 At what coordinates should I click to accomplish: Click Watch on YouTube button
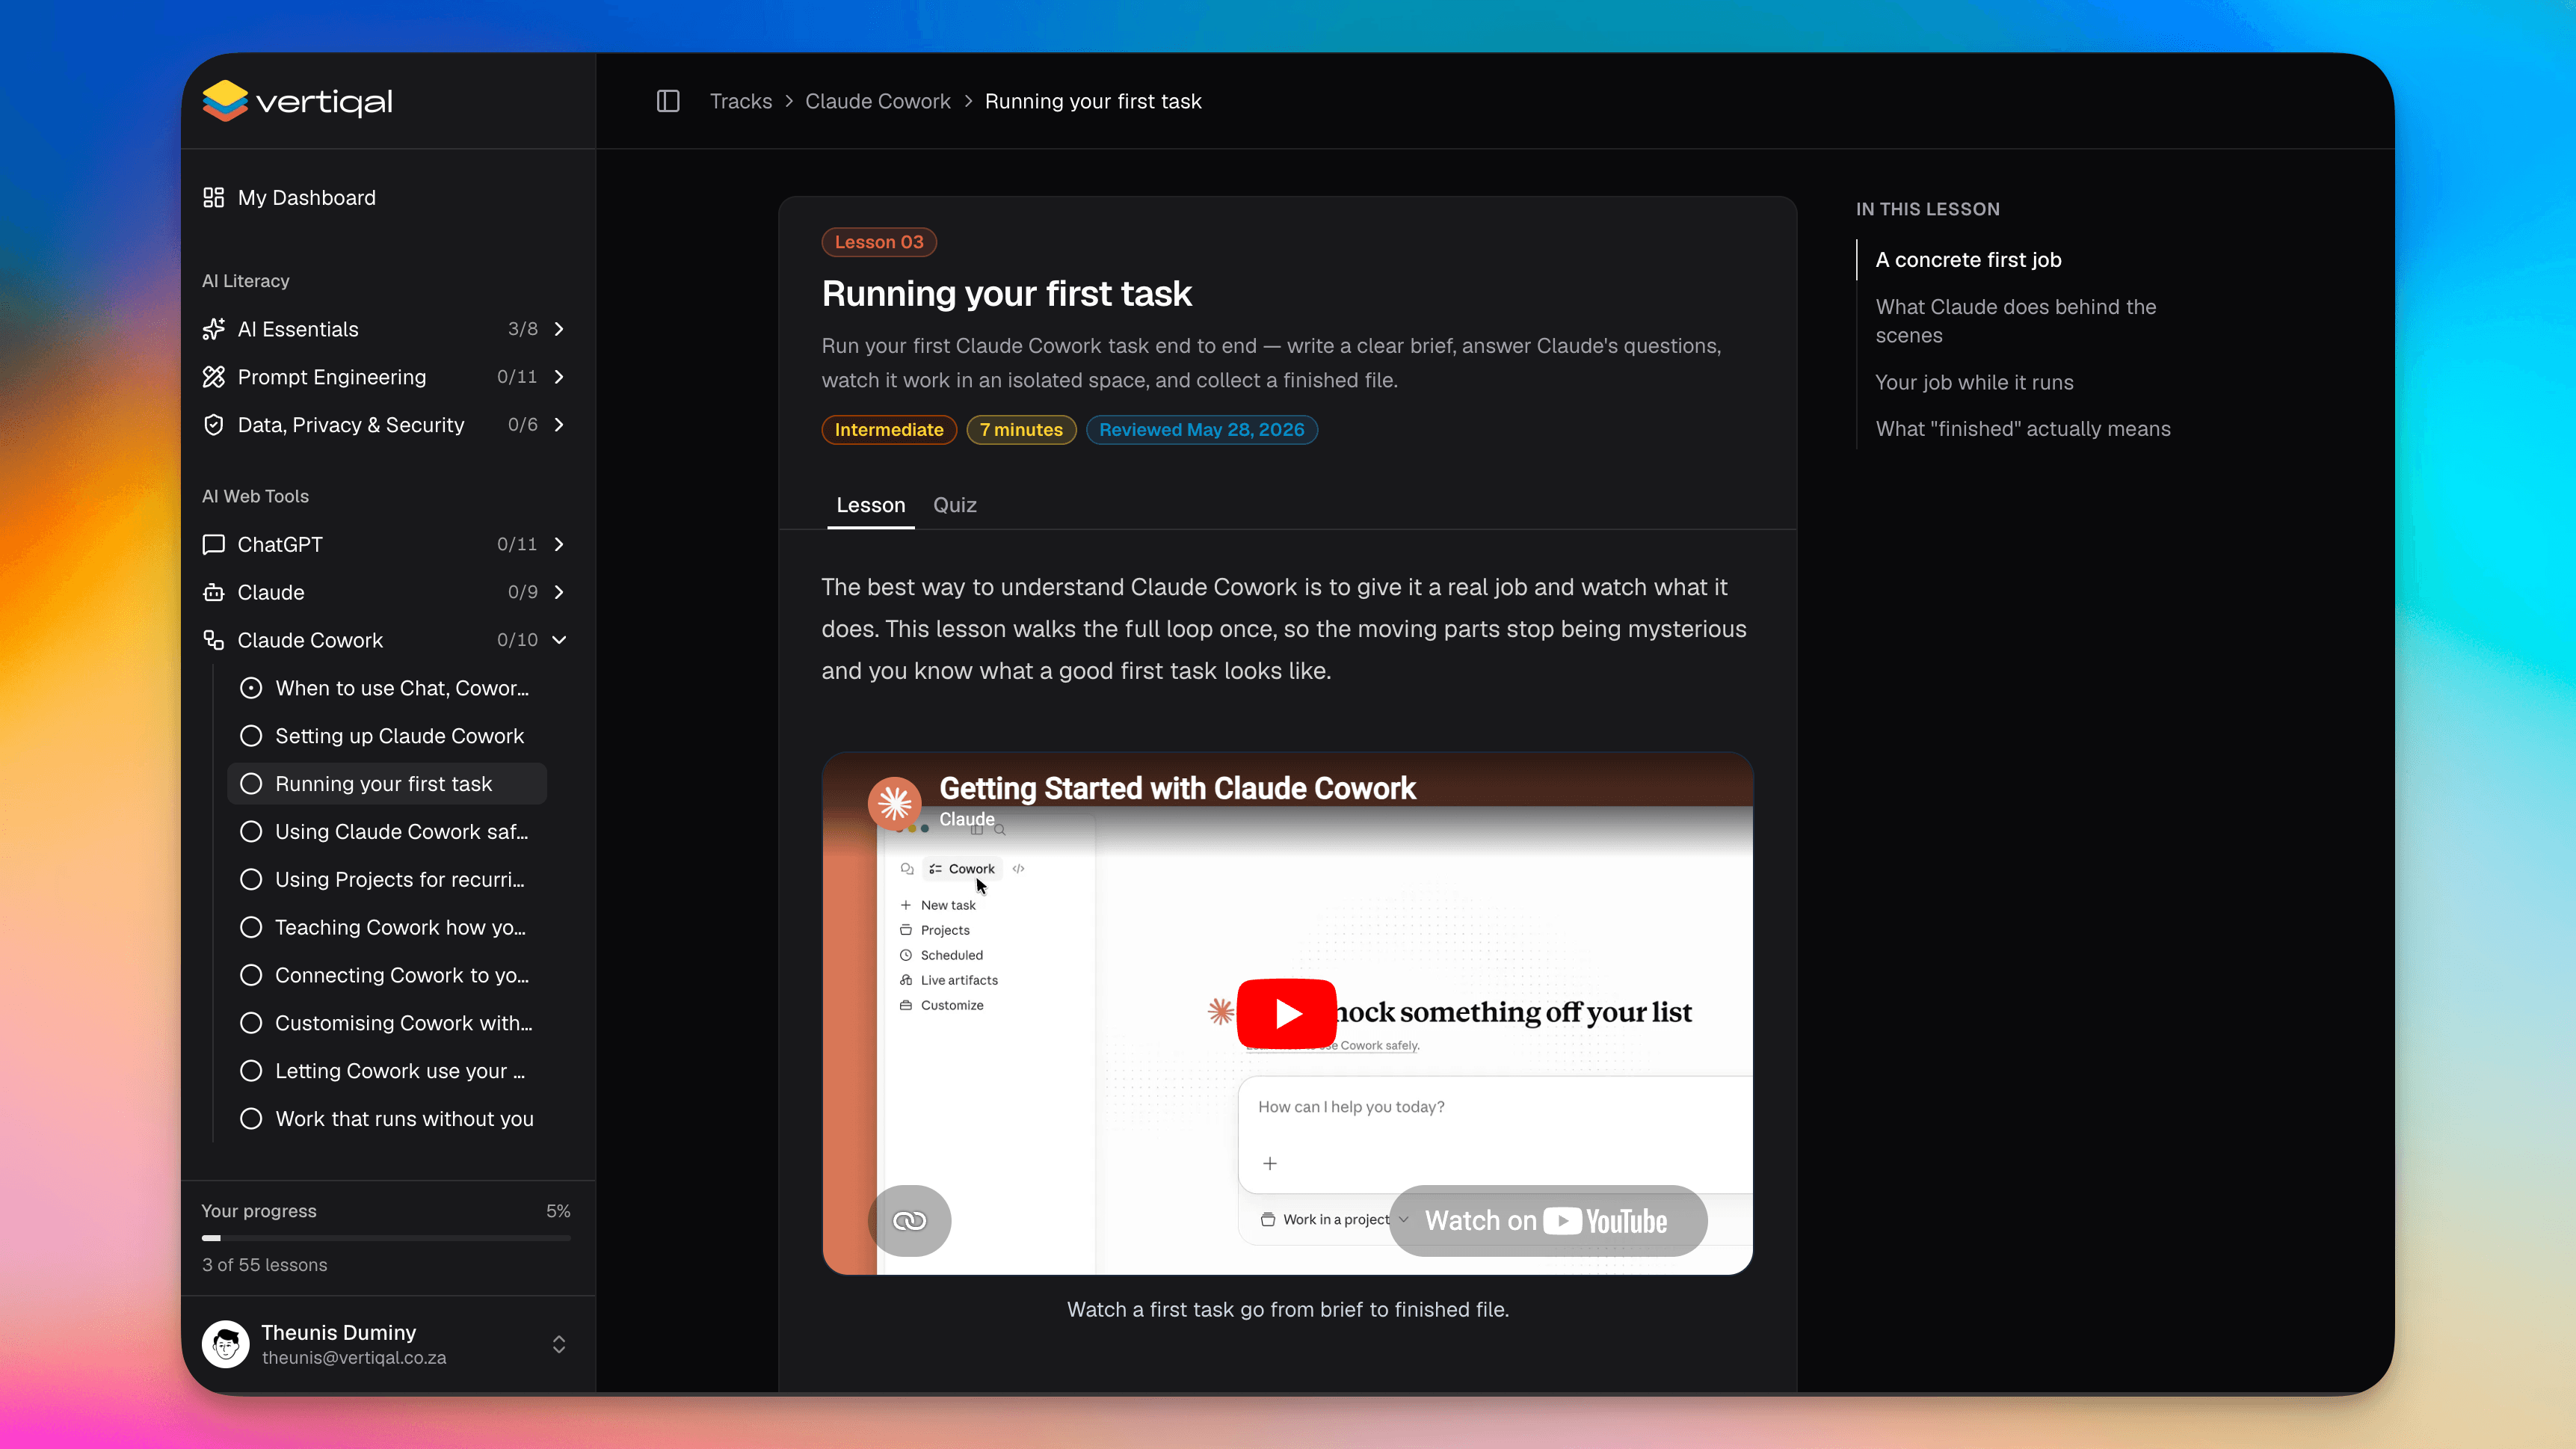1547,1221
